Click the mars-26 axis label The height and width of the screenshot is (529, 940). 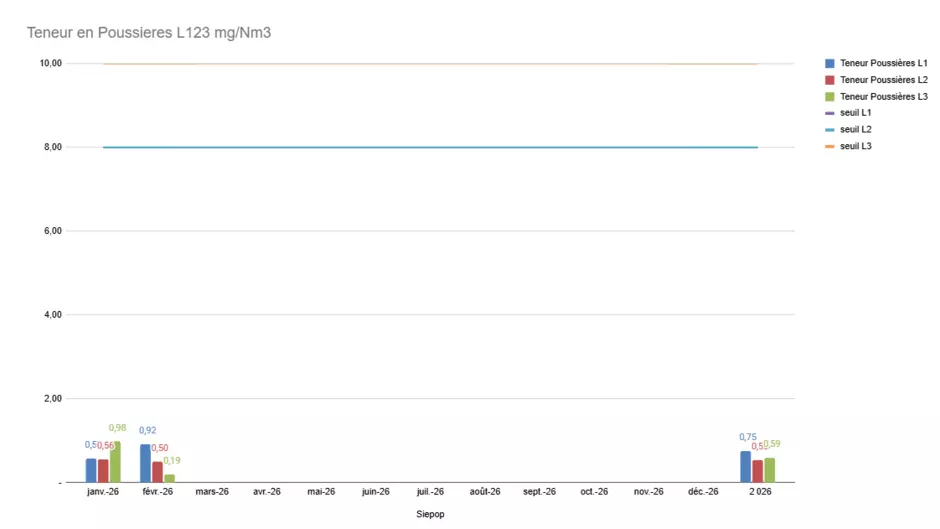[212, 492]
